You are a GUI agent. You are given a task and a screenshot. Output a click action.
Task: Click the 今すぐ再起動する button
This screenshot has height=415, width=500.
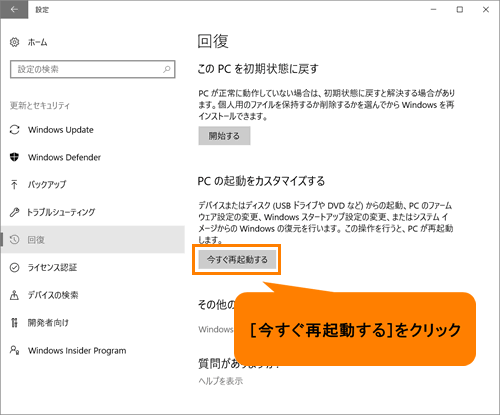tap(237, 259)
